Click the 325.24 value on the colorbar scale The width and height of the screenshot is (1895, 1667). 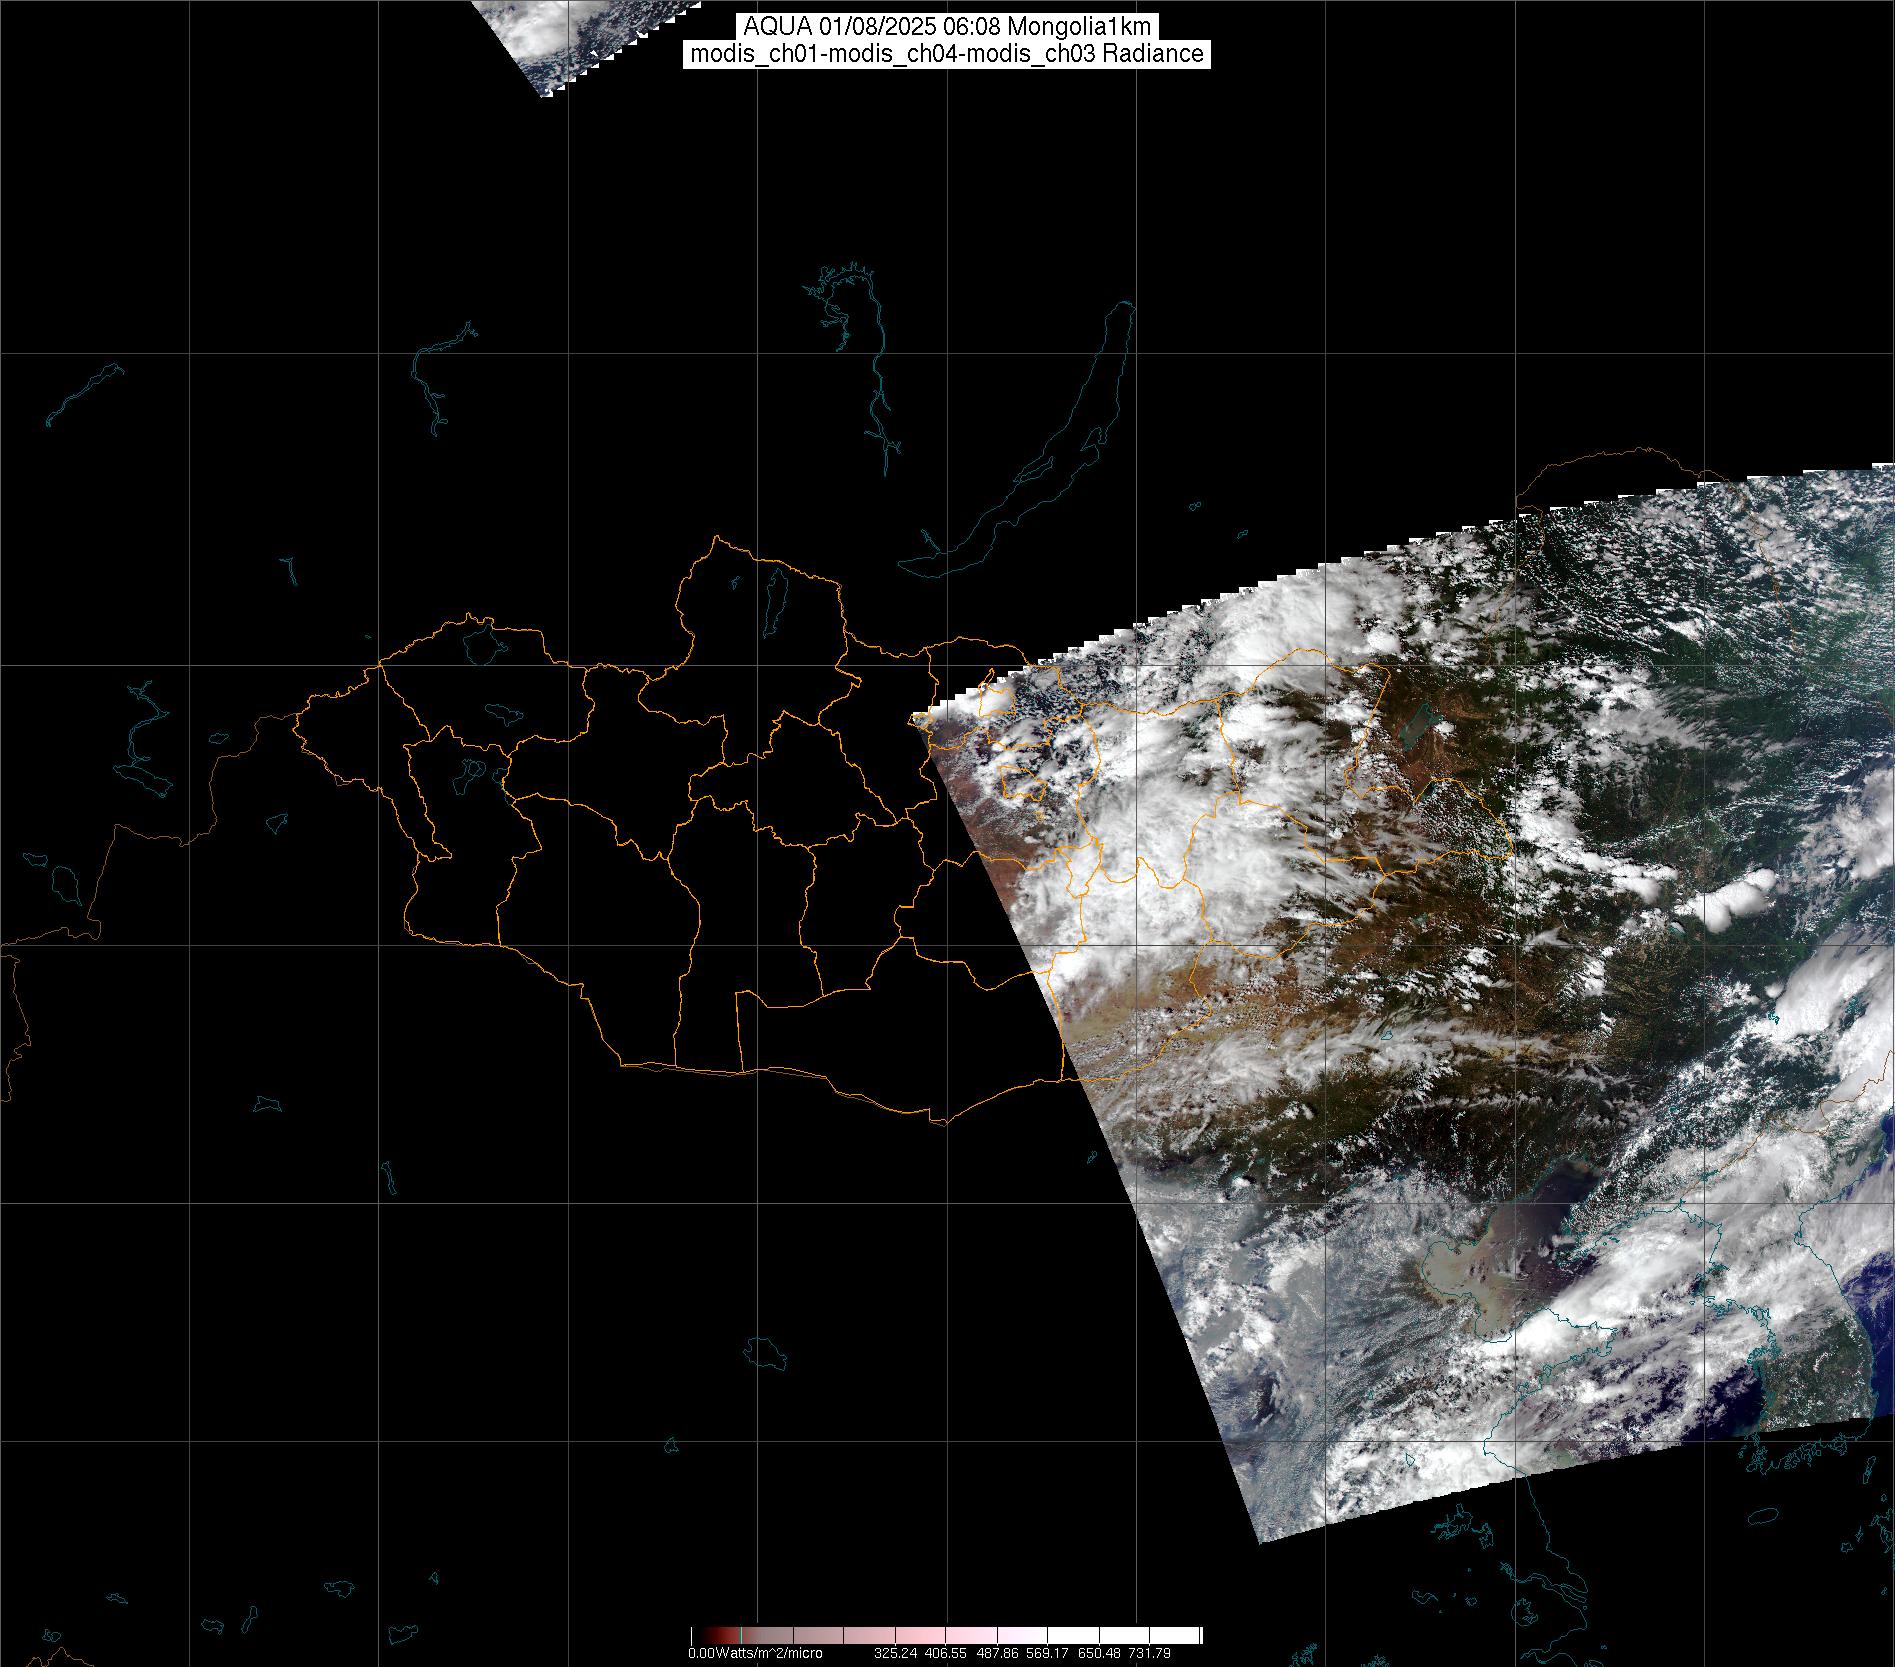[x=895, y=1654]
